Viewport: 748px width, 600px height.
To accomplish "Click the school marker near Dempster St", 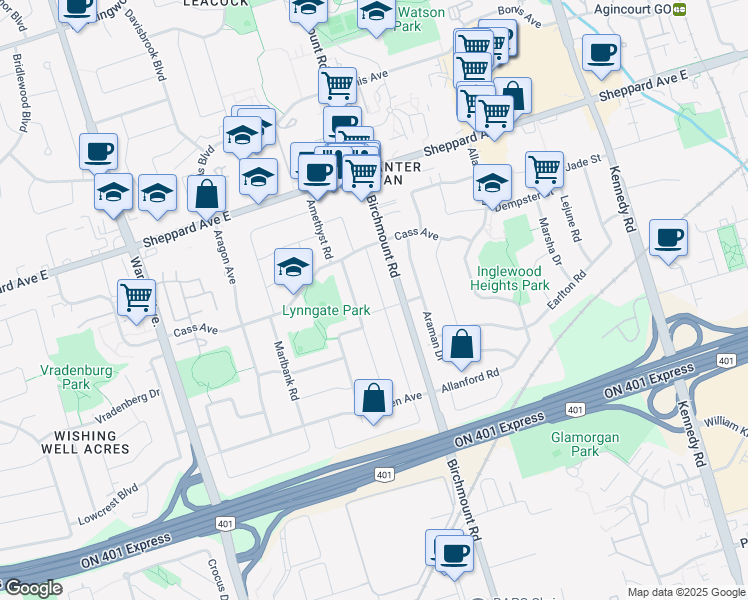I will pyautogui.click(x=492, y=186).
